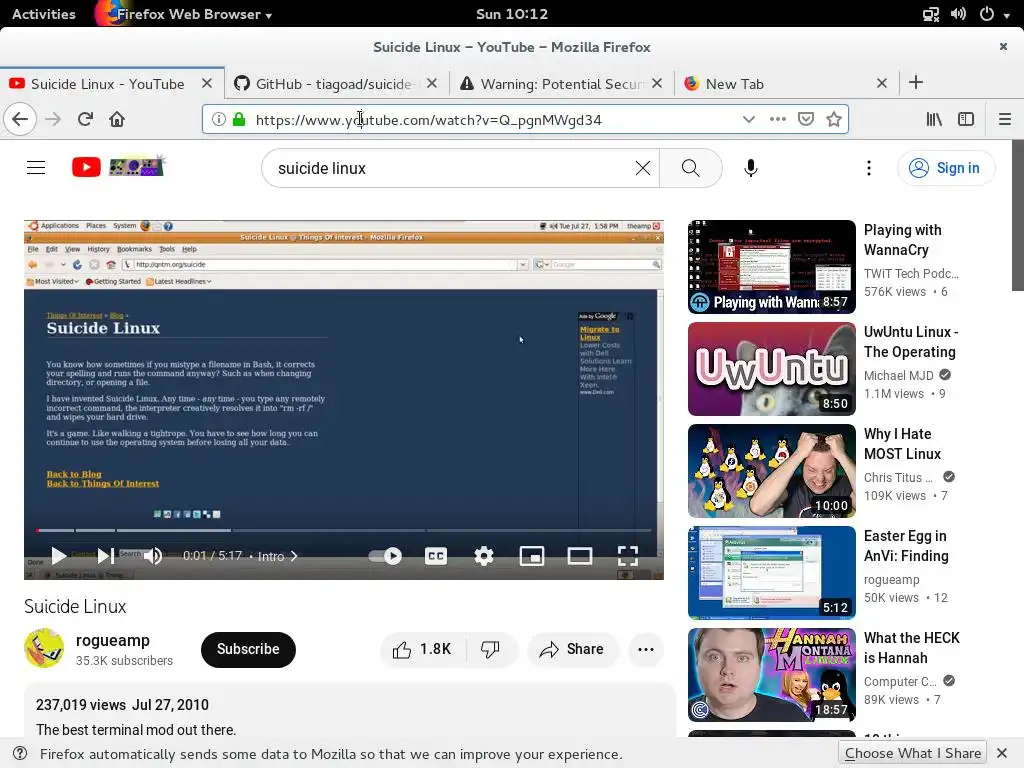Click the Firefox address bar URL
The width and height of the screenshot is (1024, 768).
click(428, 120)
